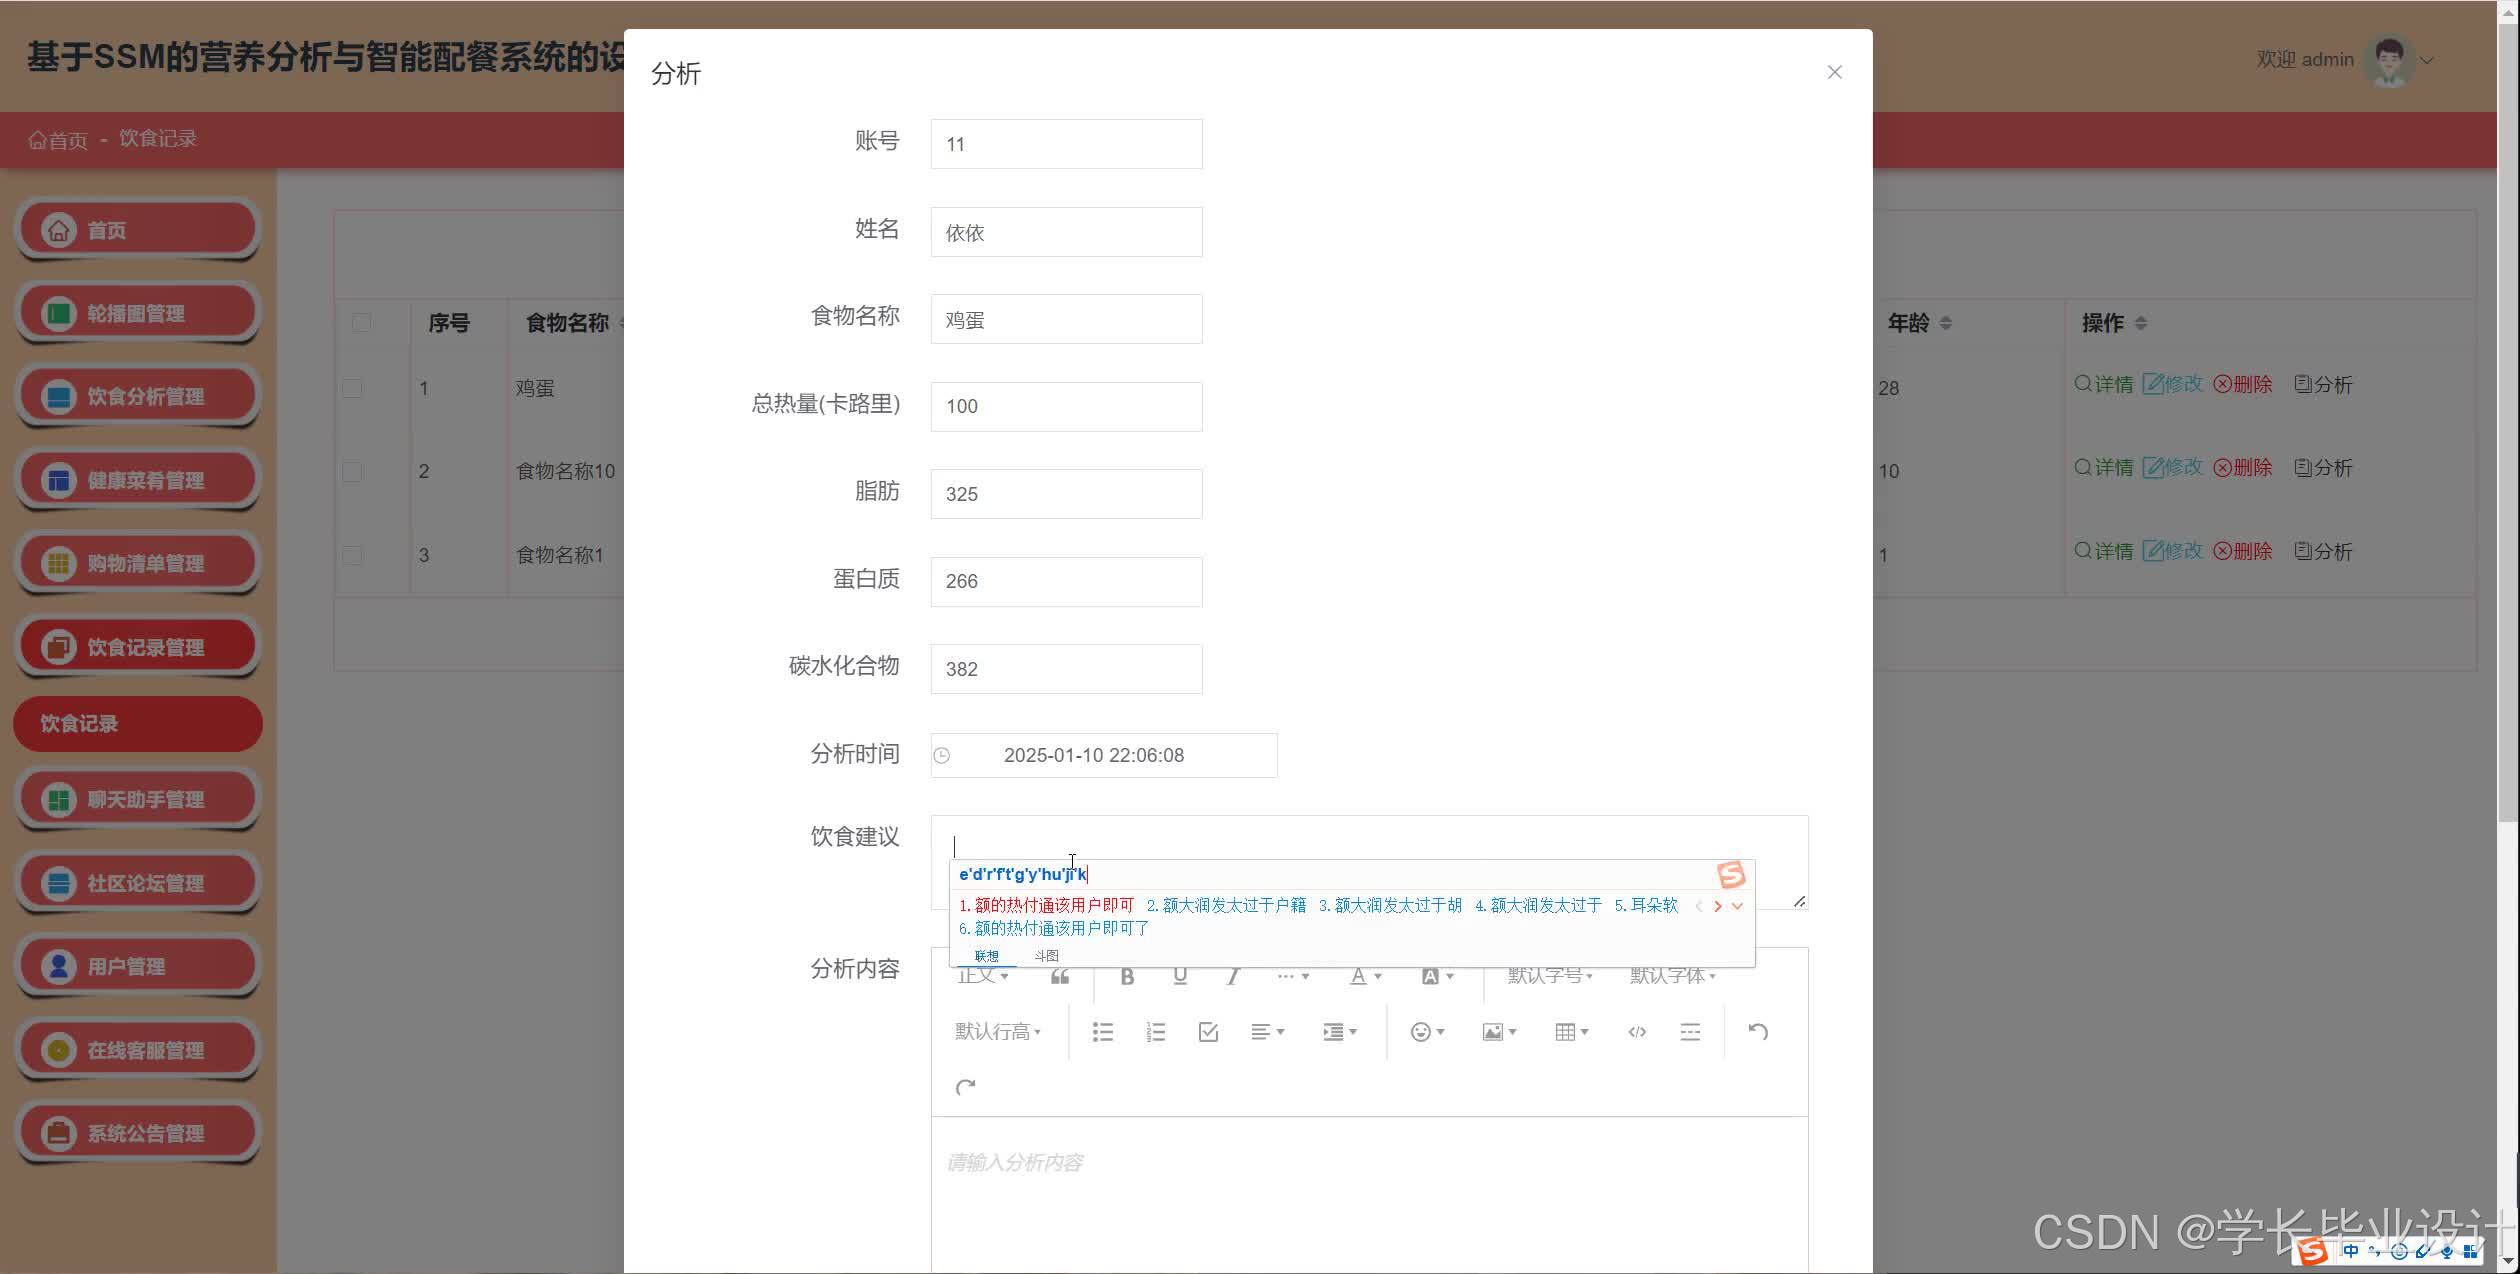Check the row for 食物名称10
This screenshot has width=2520, height=1274.
tap(352, 471)
